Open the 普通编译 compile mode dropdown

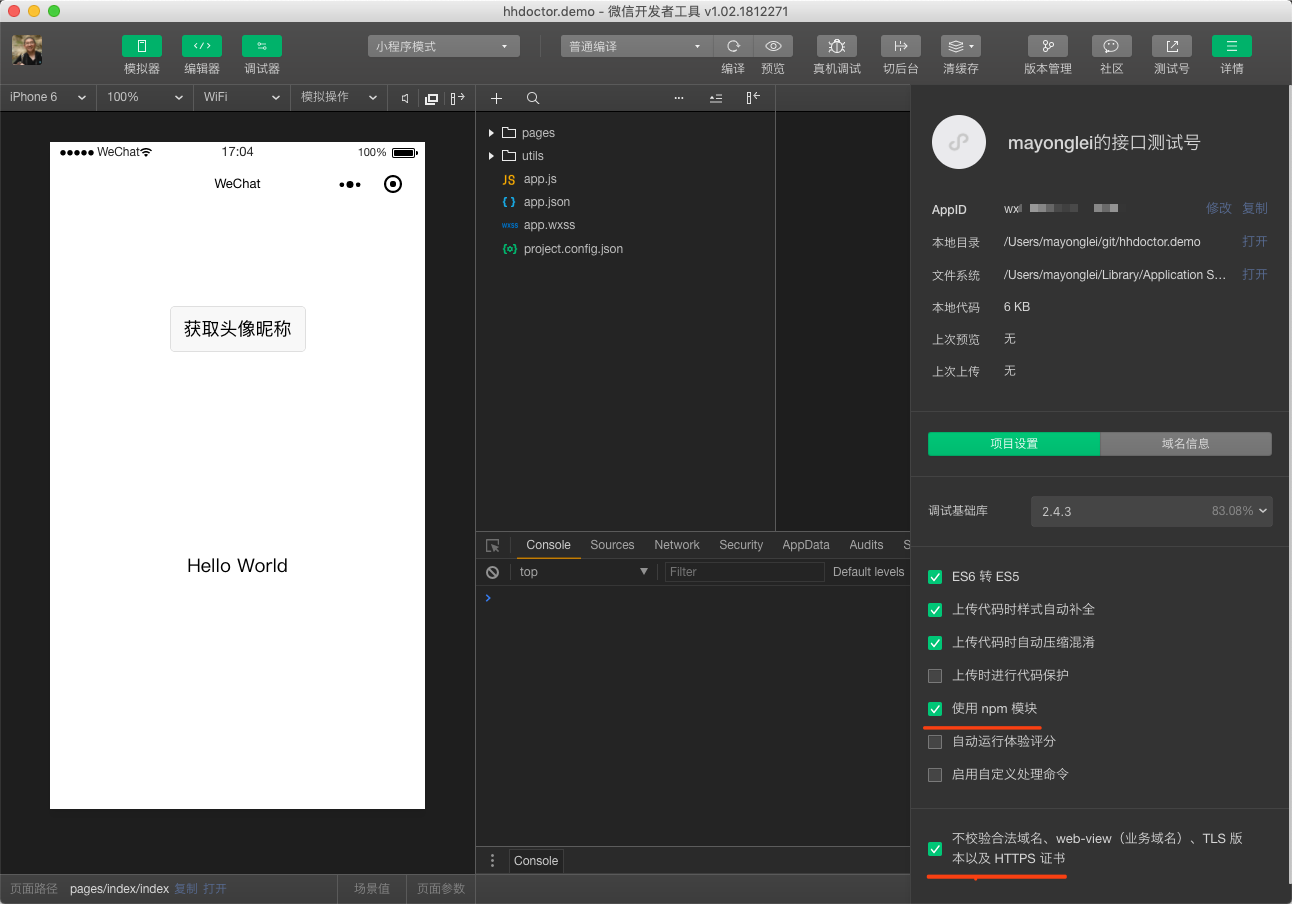click(637, 46)
